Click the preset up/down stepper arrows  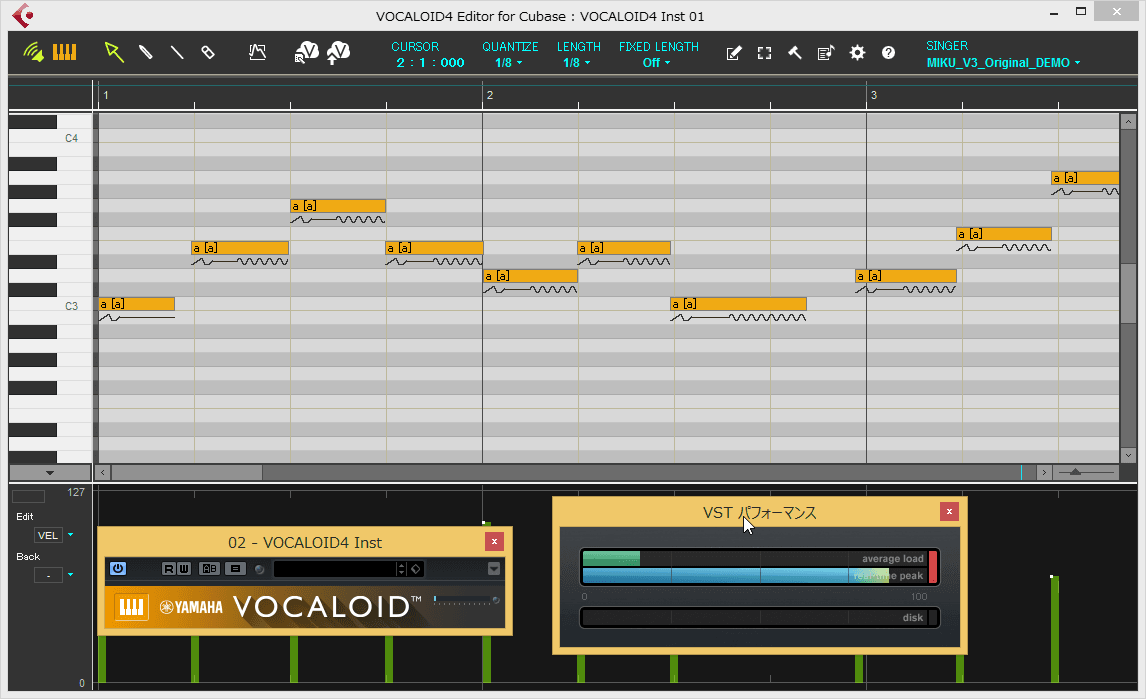click(401, 569)
